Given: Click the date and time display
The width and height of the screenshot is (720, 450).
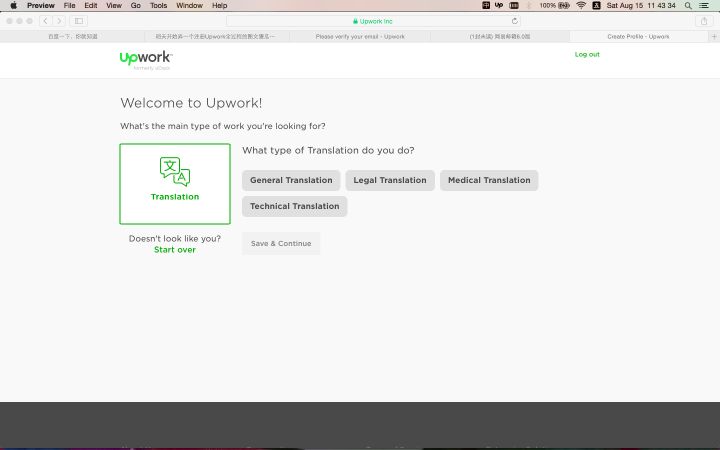Looking at the screenshot, I should point(641,6).
